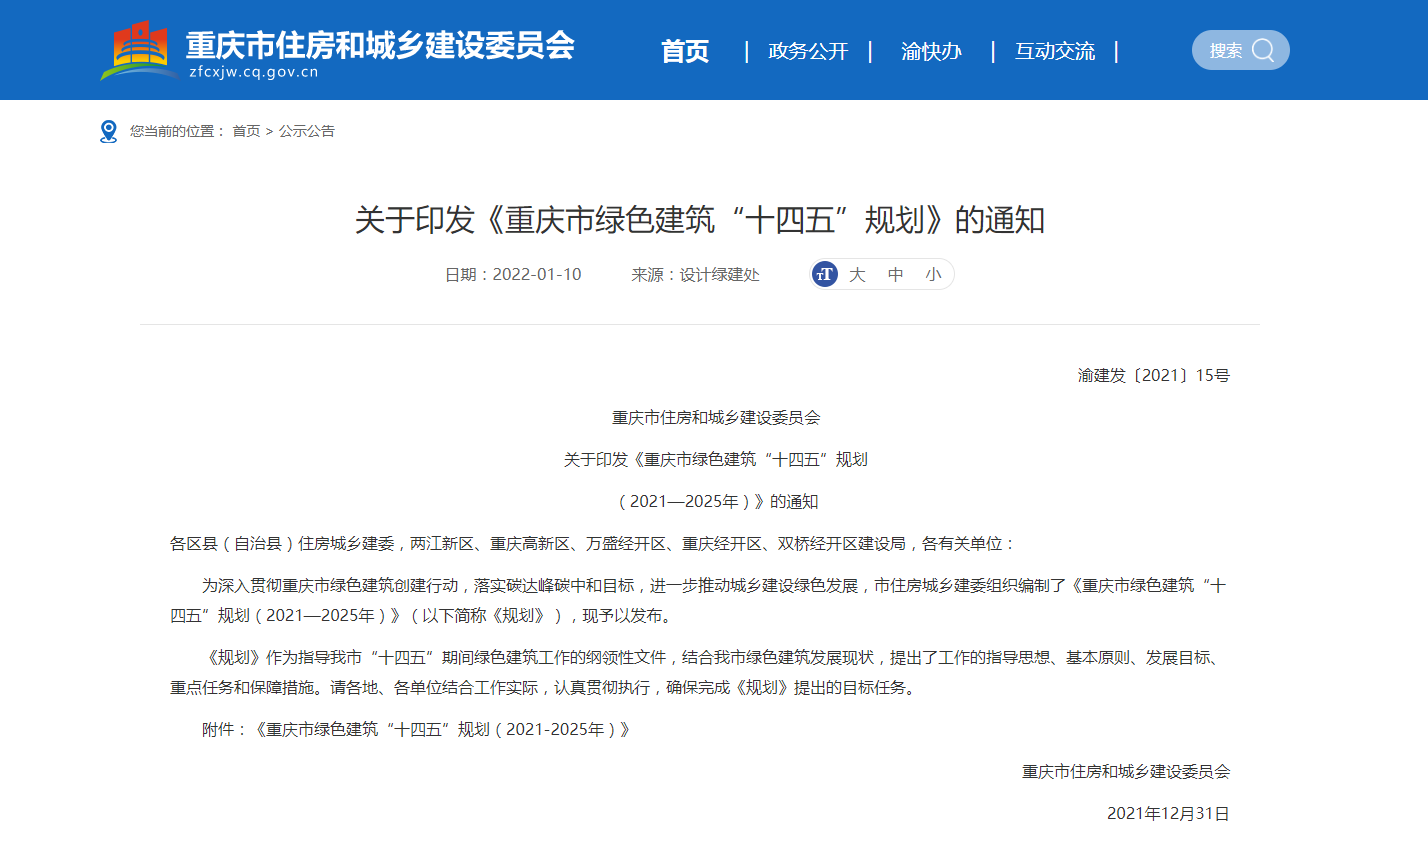This screenshot has width=1428, height=856.
Task: Click the 重庆市住房和城乡建设委员会 header title
Action: point(380,45)
